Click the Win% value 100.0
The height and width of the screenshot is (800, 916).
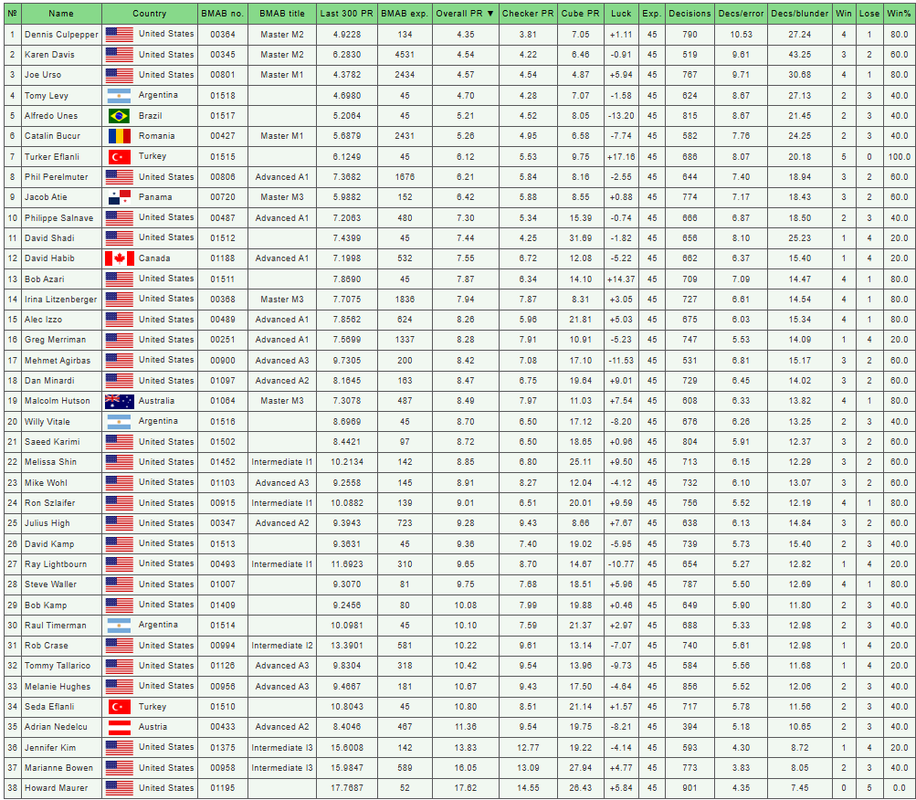[899, 157]
